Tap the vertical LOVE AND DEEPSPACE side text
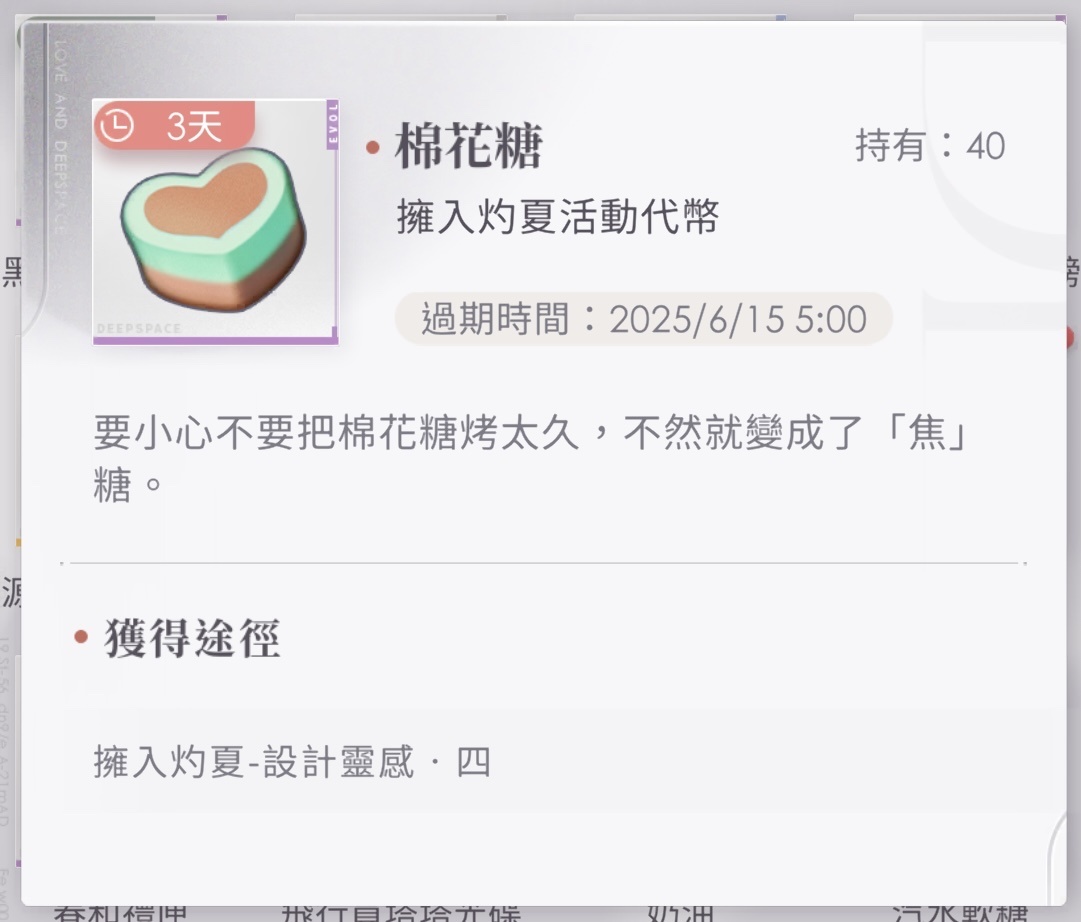 [60, 136]
